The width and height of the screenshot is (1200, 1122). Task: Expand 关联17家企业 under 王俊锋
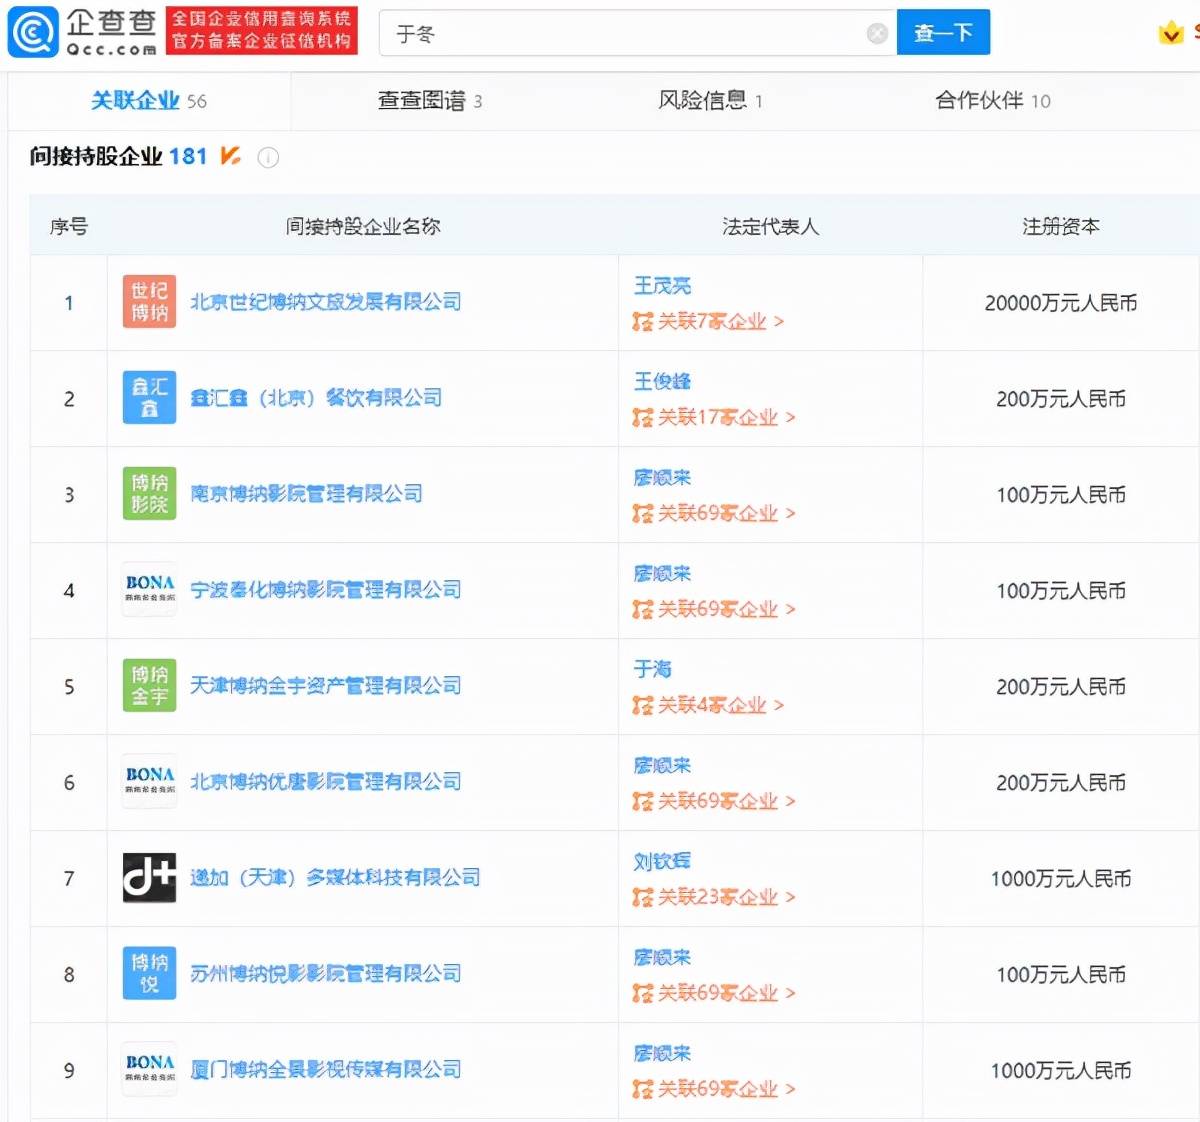pyautogui.click(x=716, y=417)
